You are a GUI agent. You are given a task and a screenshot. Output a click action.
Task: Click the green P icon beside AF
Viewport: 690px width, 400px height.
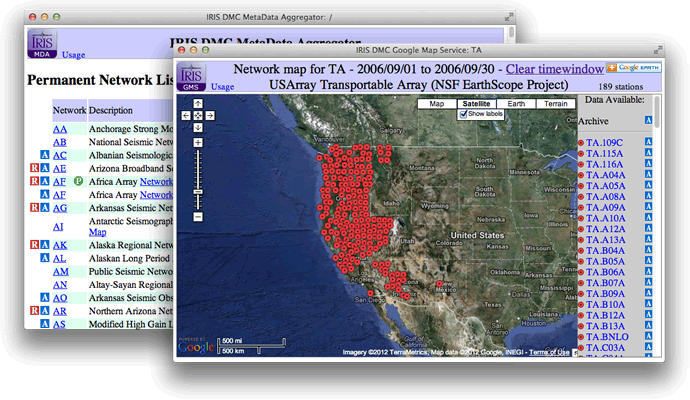point(78,181)
